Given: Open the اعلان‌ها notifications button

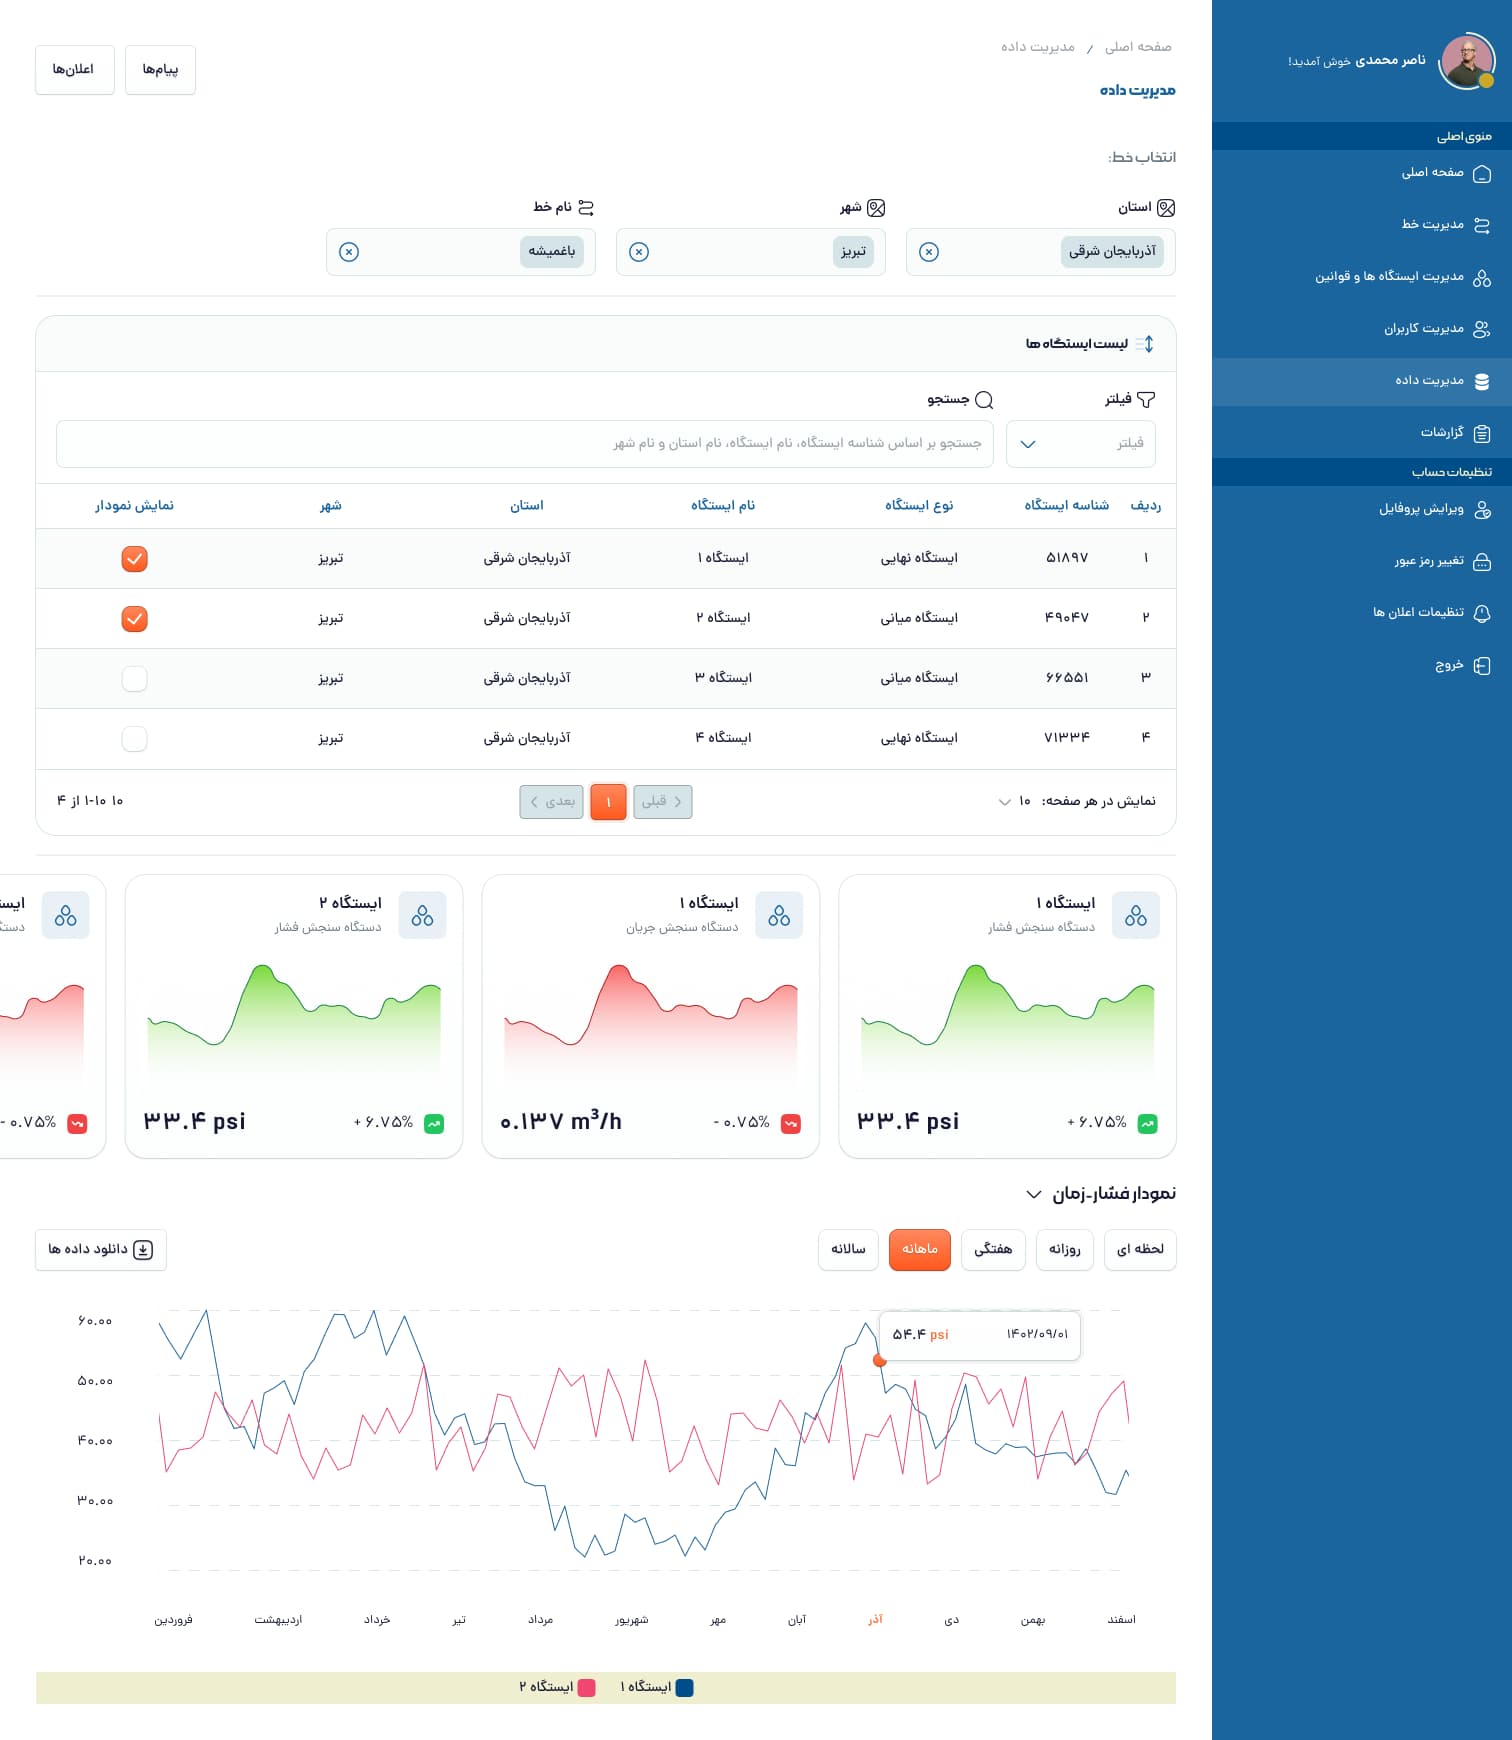Looking at the screenshot, I should tap(74, 70).
